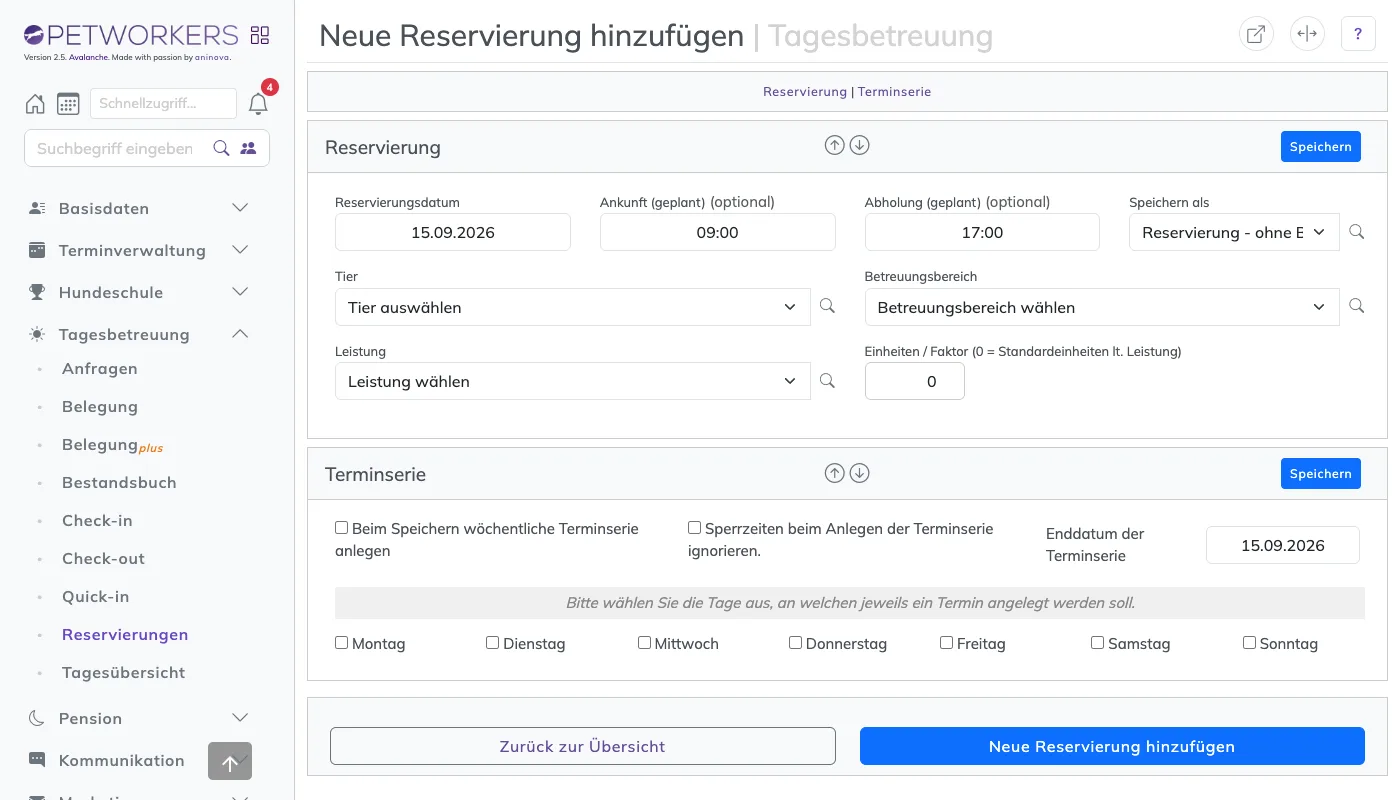Search animals with magnifier next to Tier

point(827,306)
